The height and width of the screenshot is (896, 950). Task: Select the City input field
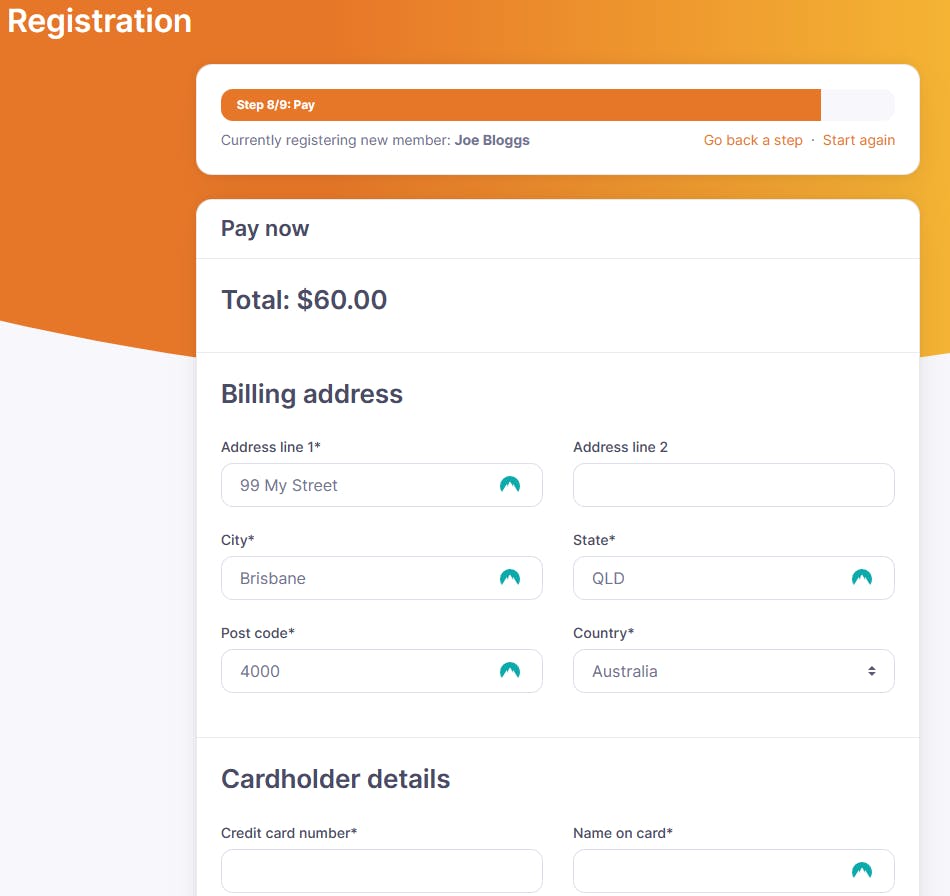click(360, 578)
